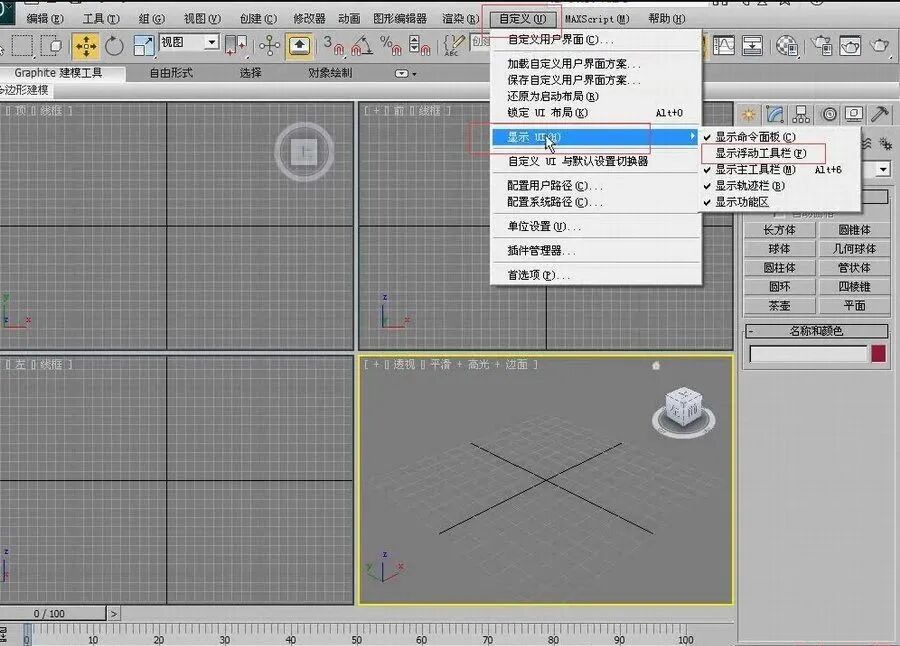Open the Edit Named Selection Sets icon
The height and width of the screenshot is (646, 900).
(x=453, y=45)
